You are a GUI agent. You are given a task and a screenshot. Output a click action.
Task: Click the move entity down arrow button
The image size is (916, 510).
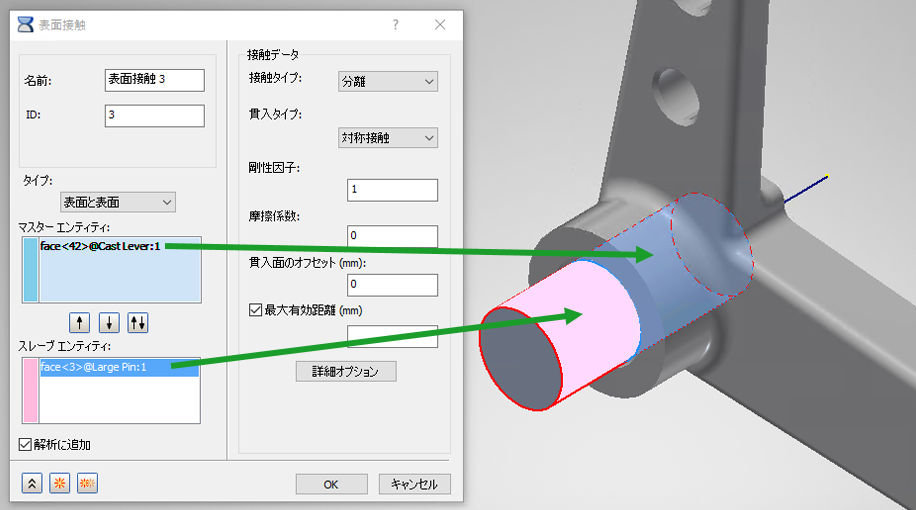pos(109,322)
